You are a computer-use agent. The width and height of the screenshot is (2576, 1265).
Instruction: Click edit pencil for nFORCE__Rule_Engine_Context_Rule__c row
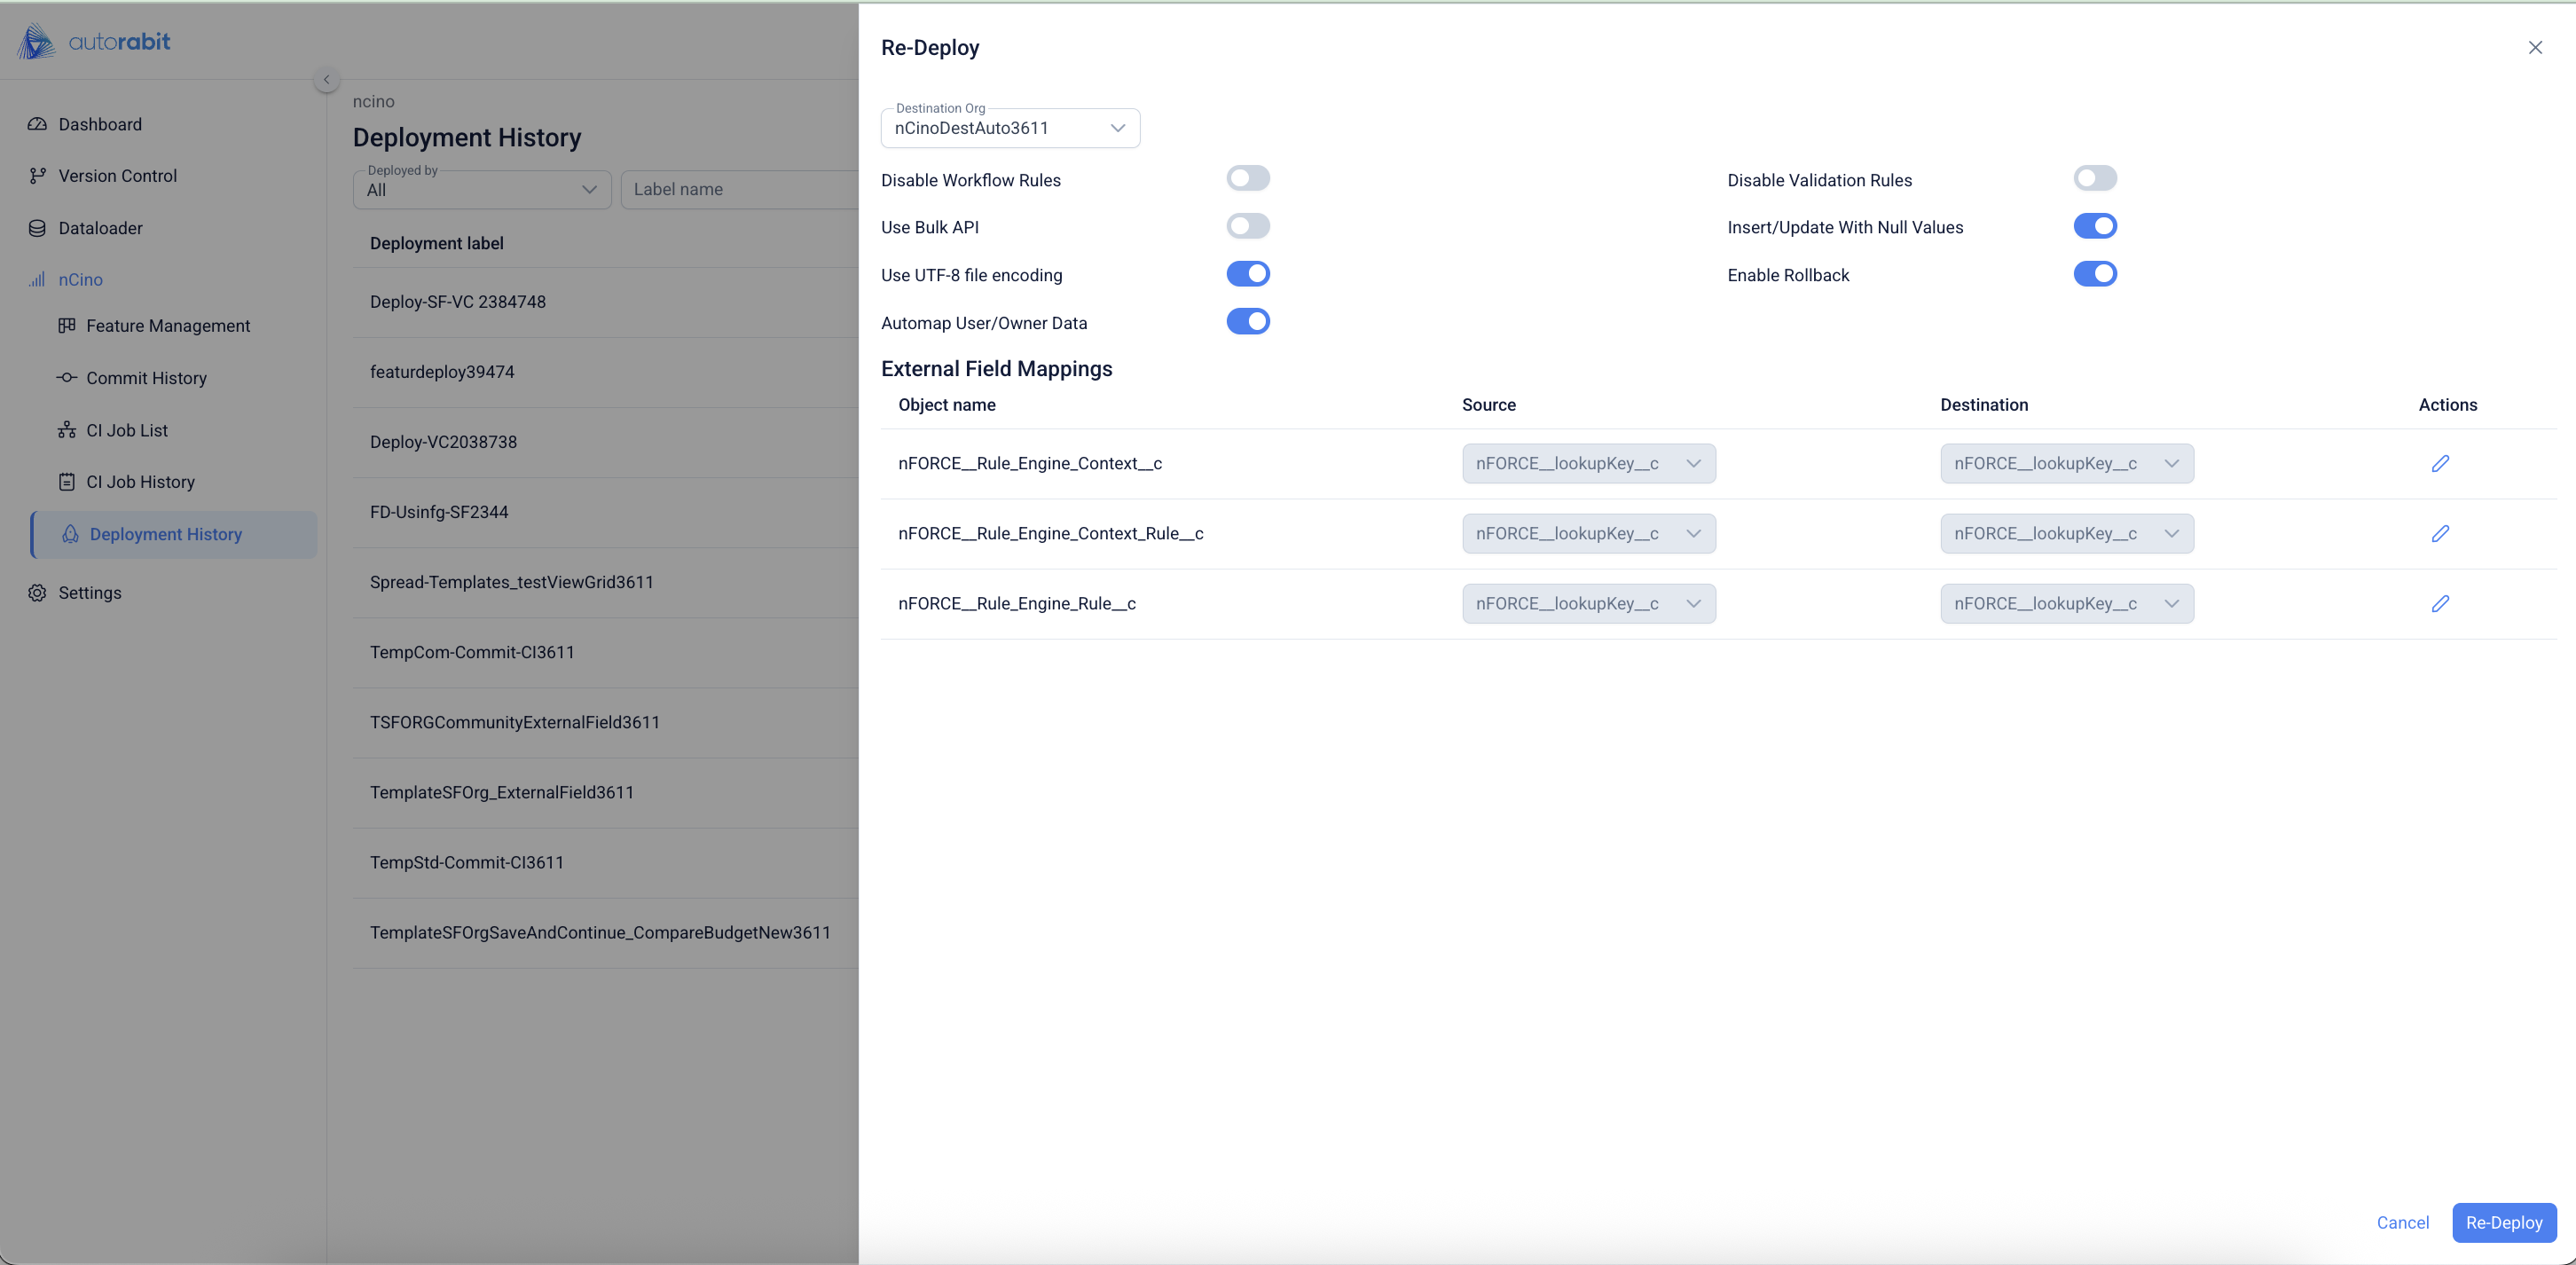pos(2440,533)
